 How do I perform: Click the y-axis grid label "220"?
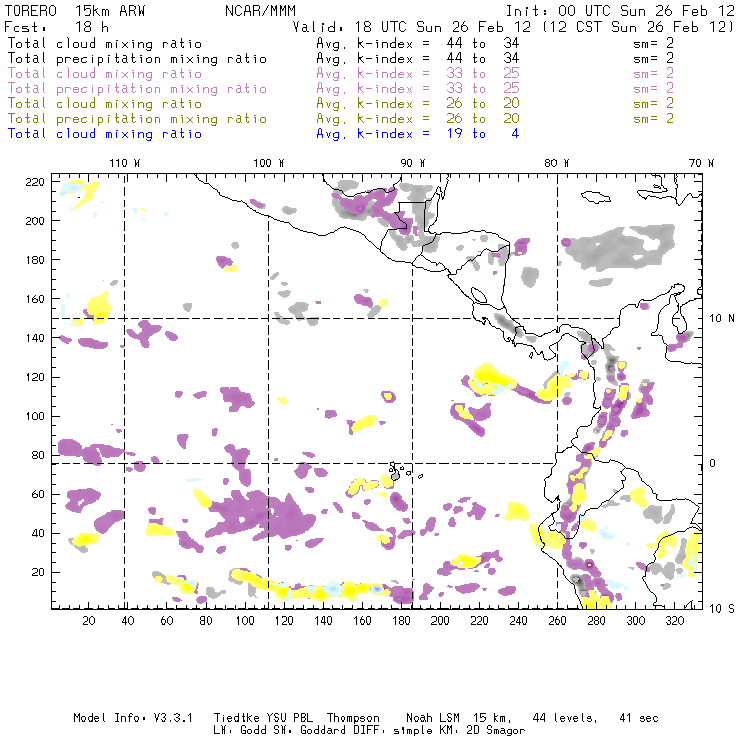tap(35, 182)
